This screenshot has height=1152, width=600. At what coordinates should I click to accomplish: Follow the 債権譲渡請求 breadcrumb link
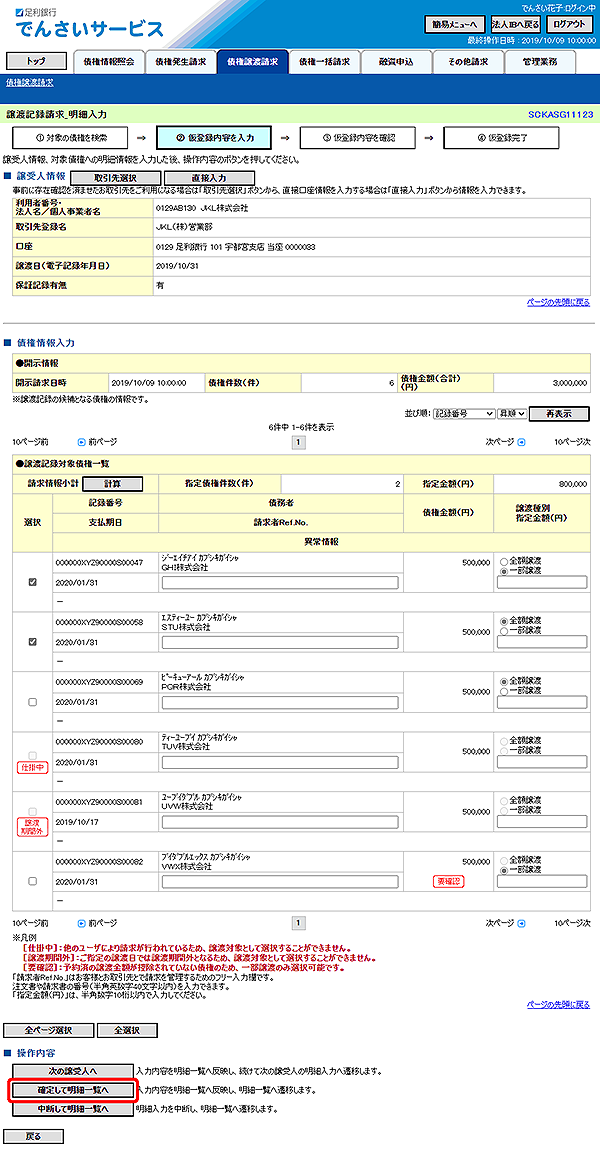point(29,82)
